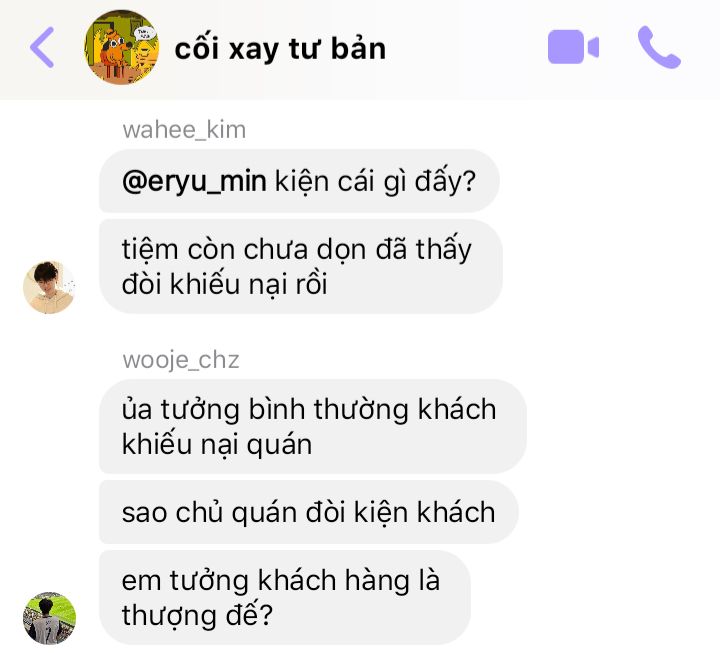The image size is (720, 653).
Task: Select message 'sao chủ quán đòi kiện khách'
Action: tap(309, 512)
